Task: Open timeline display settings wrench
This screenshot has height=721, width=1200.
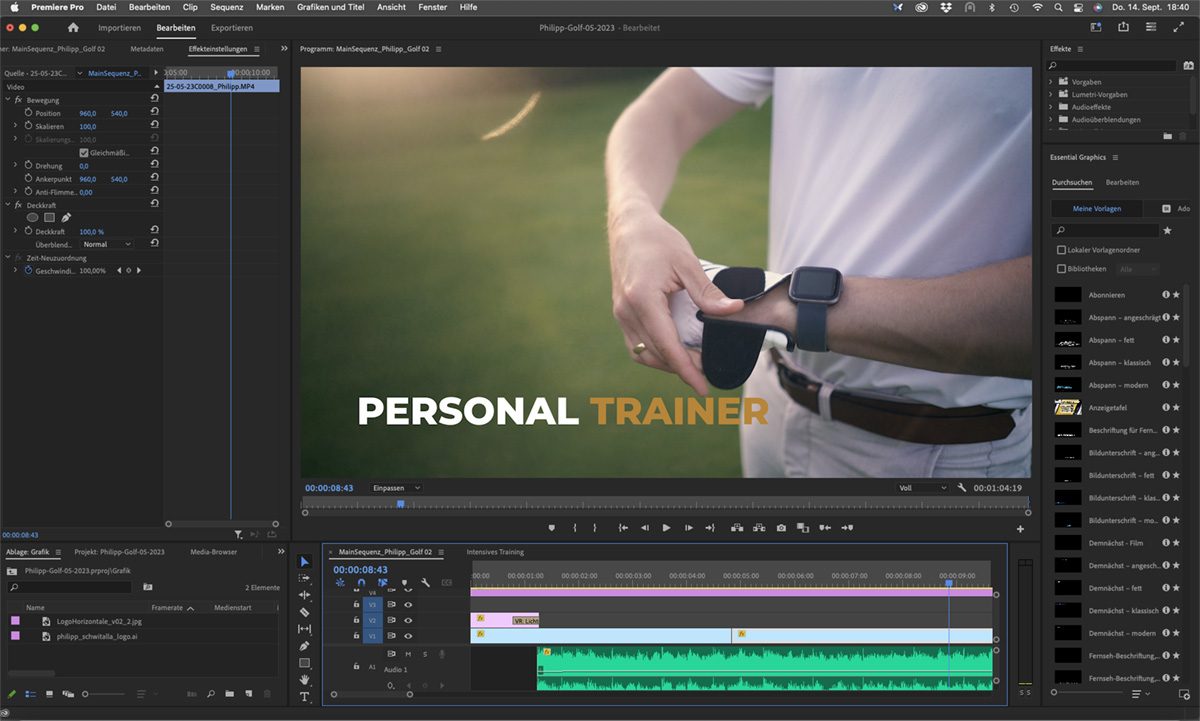Action: pos(425,583)
